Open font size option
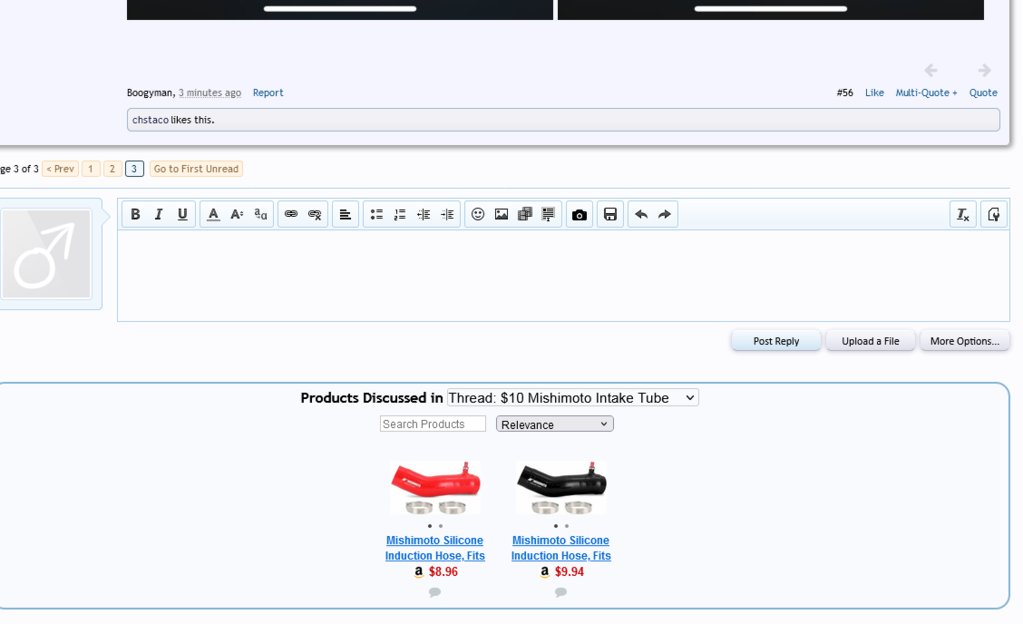1023x624 pixels. coord(236,214)
